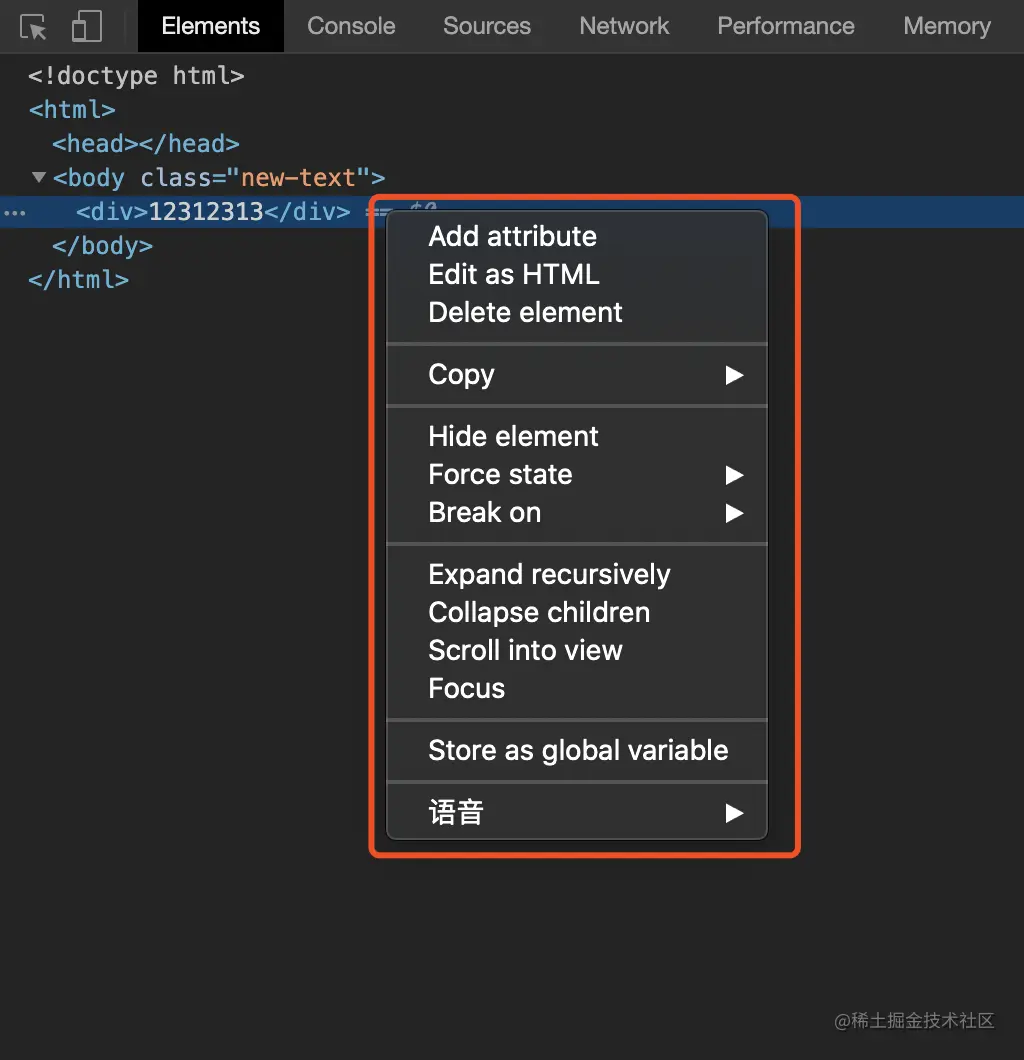The width and height of the screenshot is (1024, 1060).
Task: Open the Memory panel
Action: pyautogui.click(x=946, y=26)
